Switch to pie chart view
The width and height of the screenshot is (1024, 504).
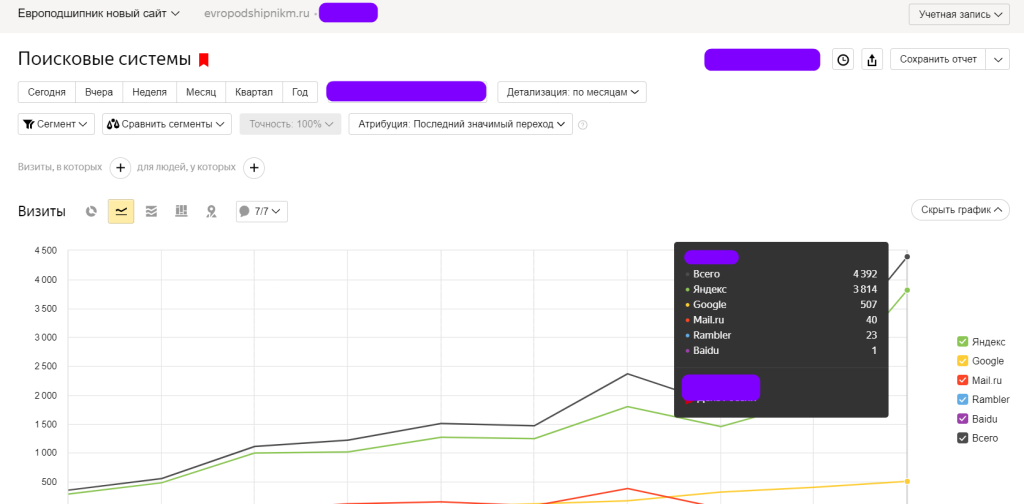(91, 211)
